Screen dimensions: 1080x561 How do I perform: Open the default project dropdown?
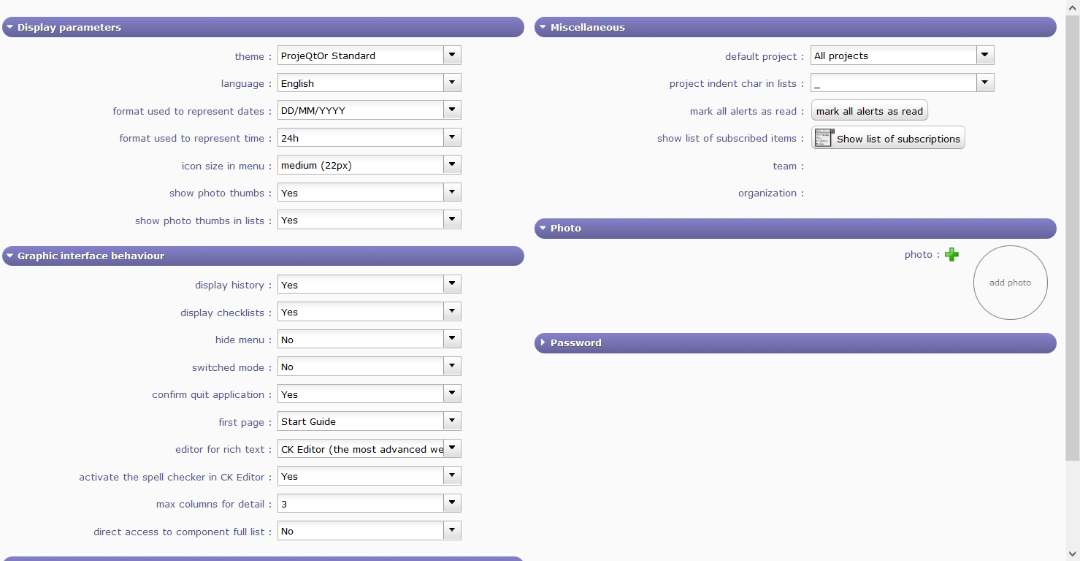[986, 56]
